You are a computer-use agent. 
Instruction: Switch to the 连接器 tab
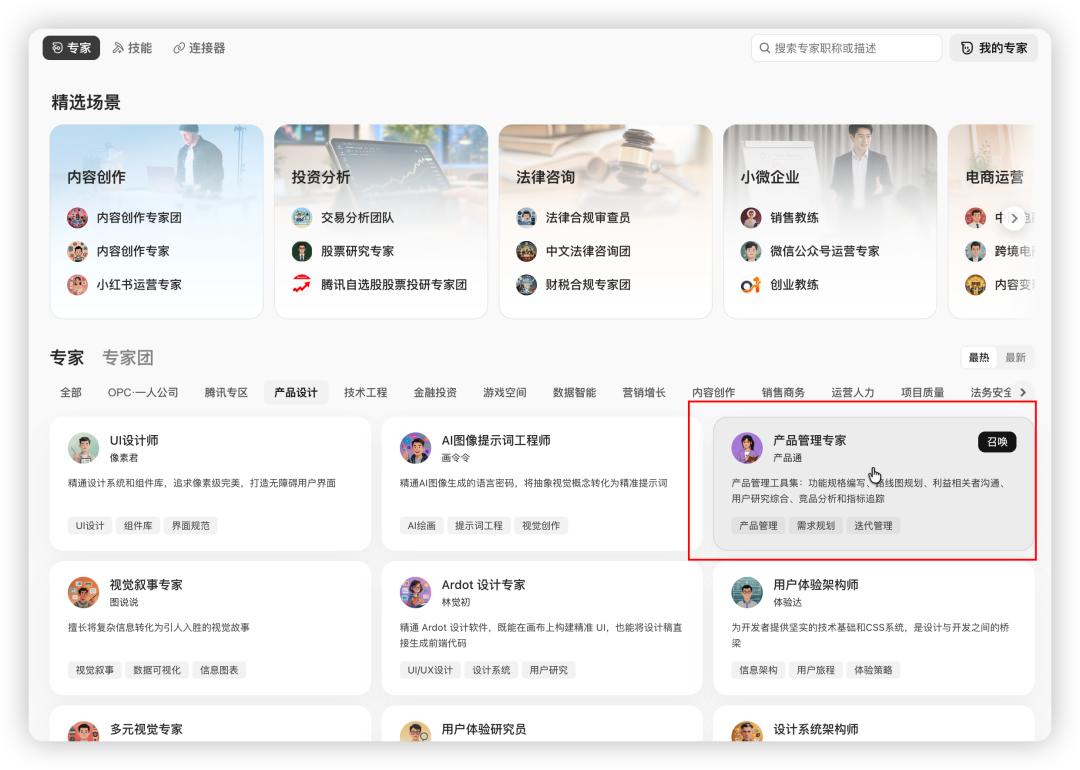tap(199, 48)
